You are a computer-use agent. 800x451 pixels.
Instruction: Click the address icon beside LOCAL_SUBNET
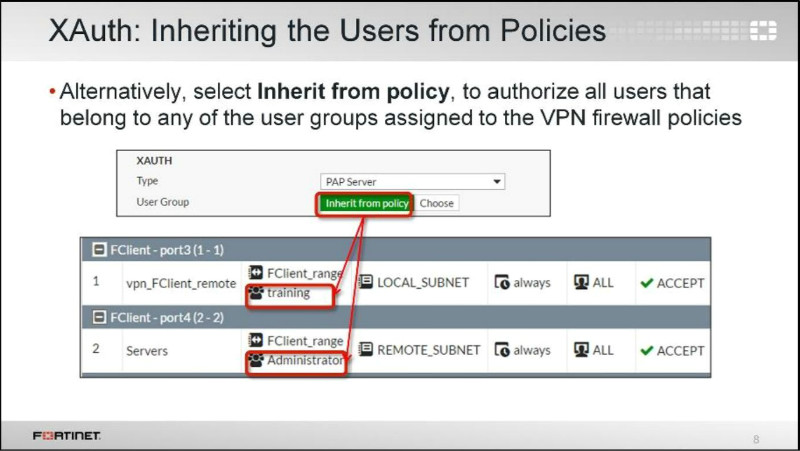365,282
